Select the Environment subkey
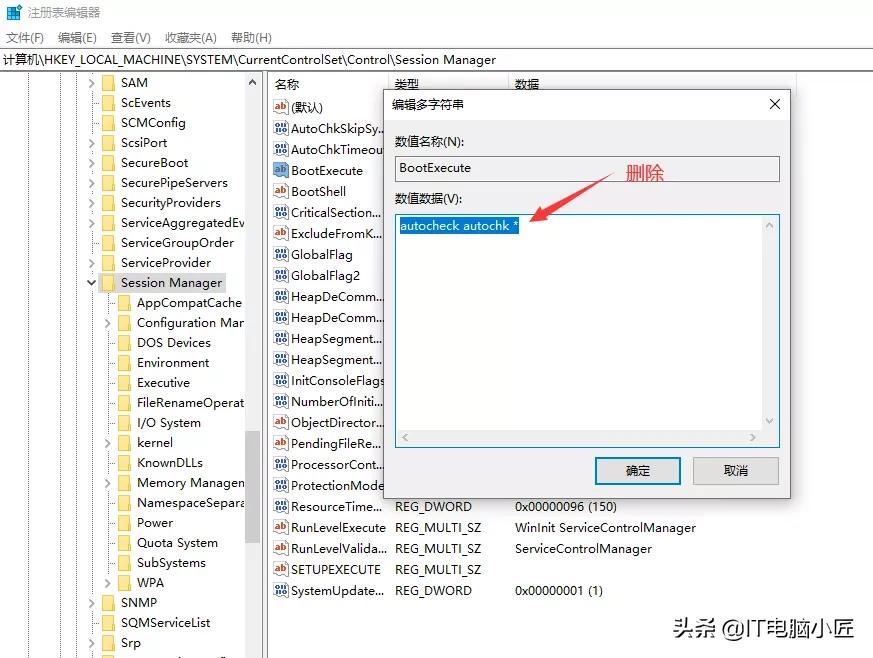The width and height of the screenshot is (873, 658). [173, 363]
